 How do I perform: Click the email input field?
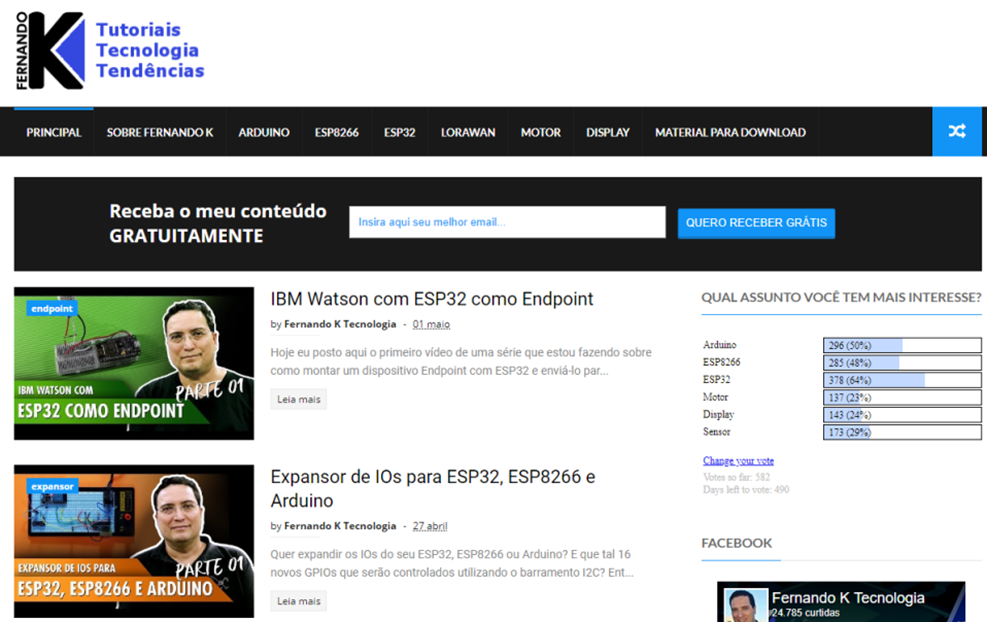tap(507, 222)
